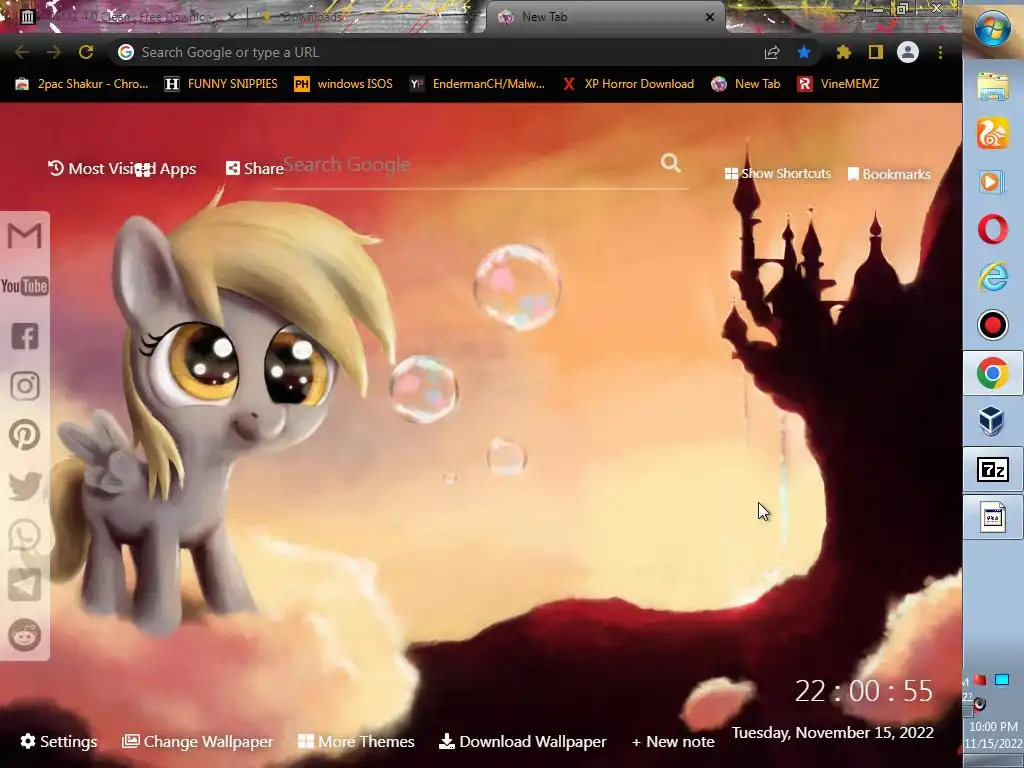Switch to the New Tab browser tab

(604, 17)
